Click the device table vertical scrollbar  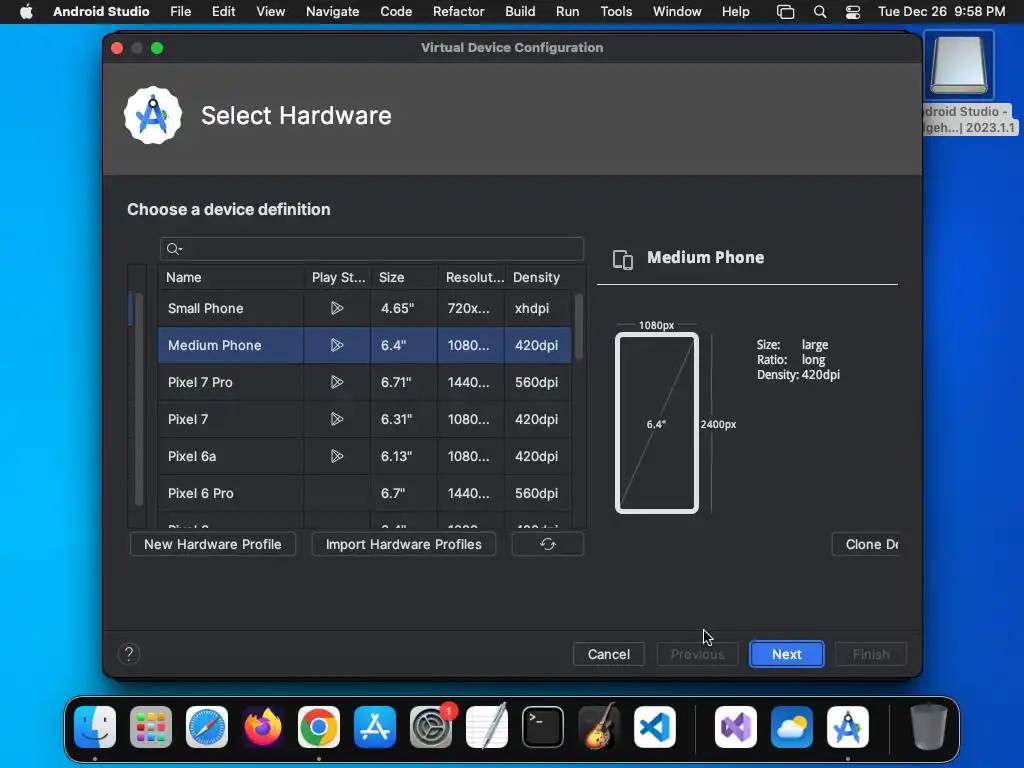579,327
